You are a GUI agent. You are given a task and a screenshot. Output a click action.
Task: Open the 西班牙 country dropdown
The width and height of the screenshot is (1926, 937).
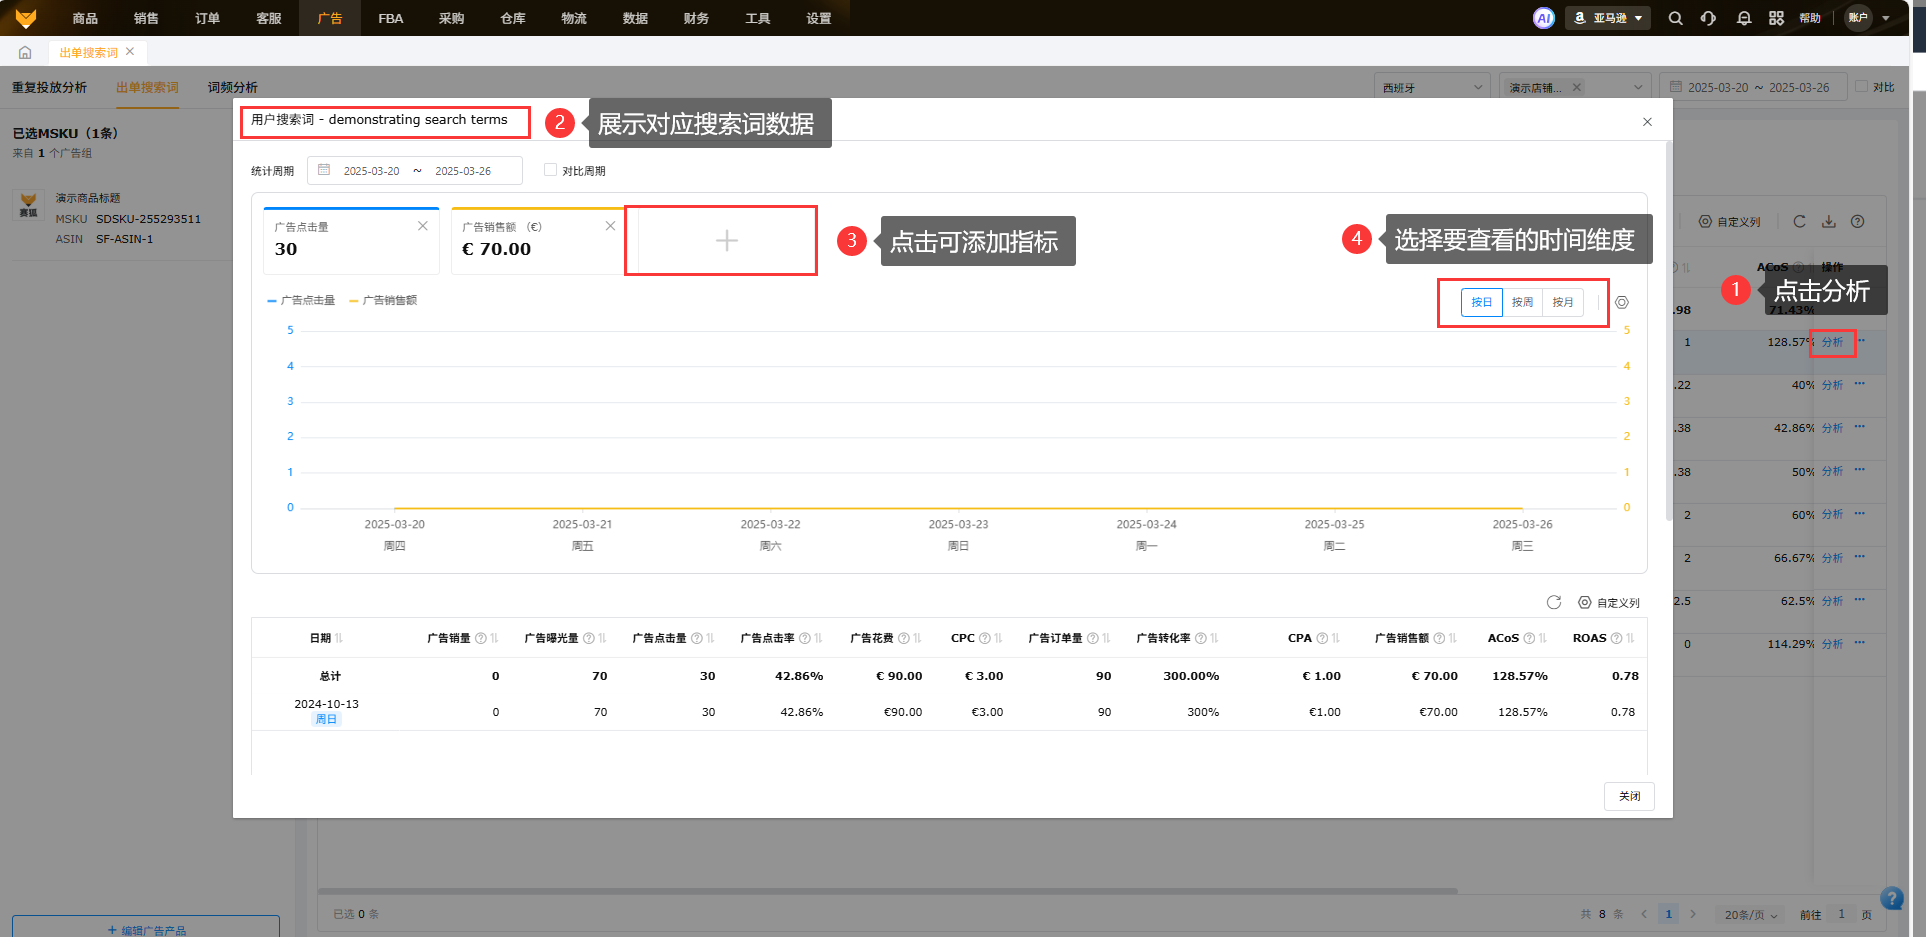[1431, 88]
